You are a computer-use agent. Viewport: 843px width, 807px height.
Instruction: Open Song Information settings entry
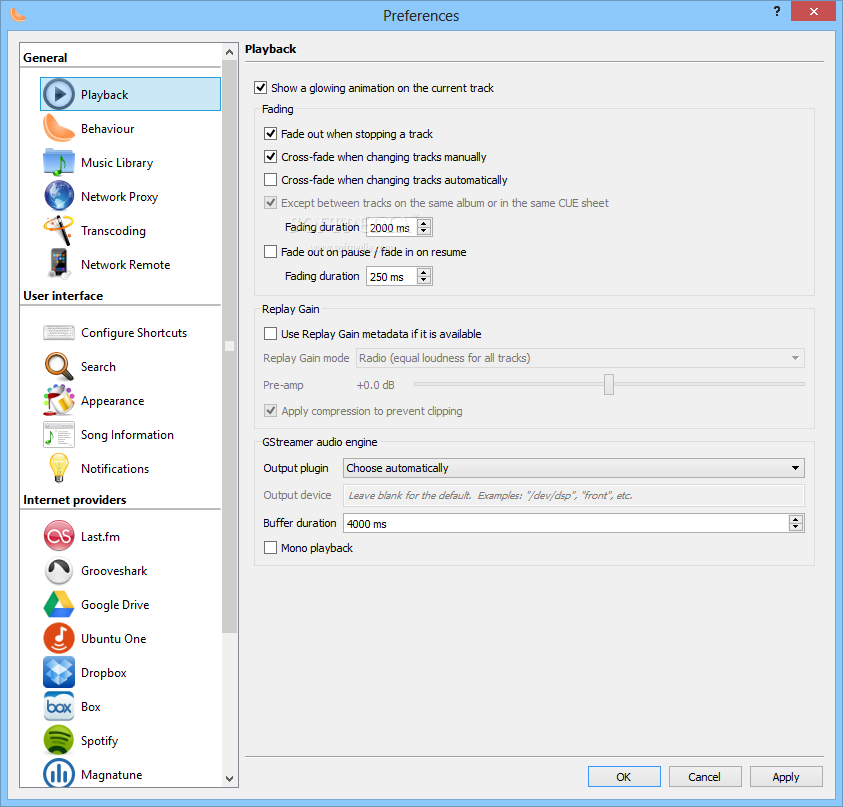coord(130,434)
